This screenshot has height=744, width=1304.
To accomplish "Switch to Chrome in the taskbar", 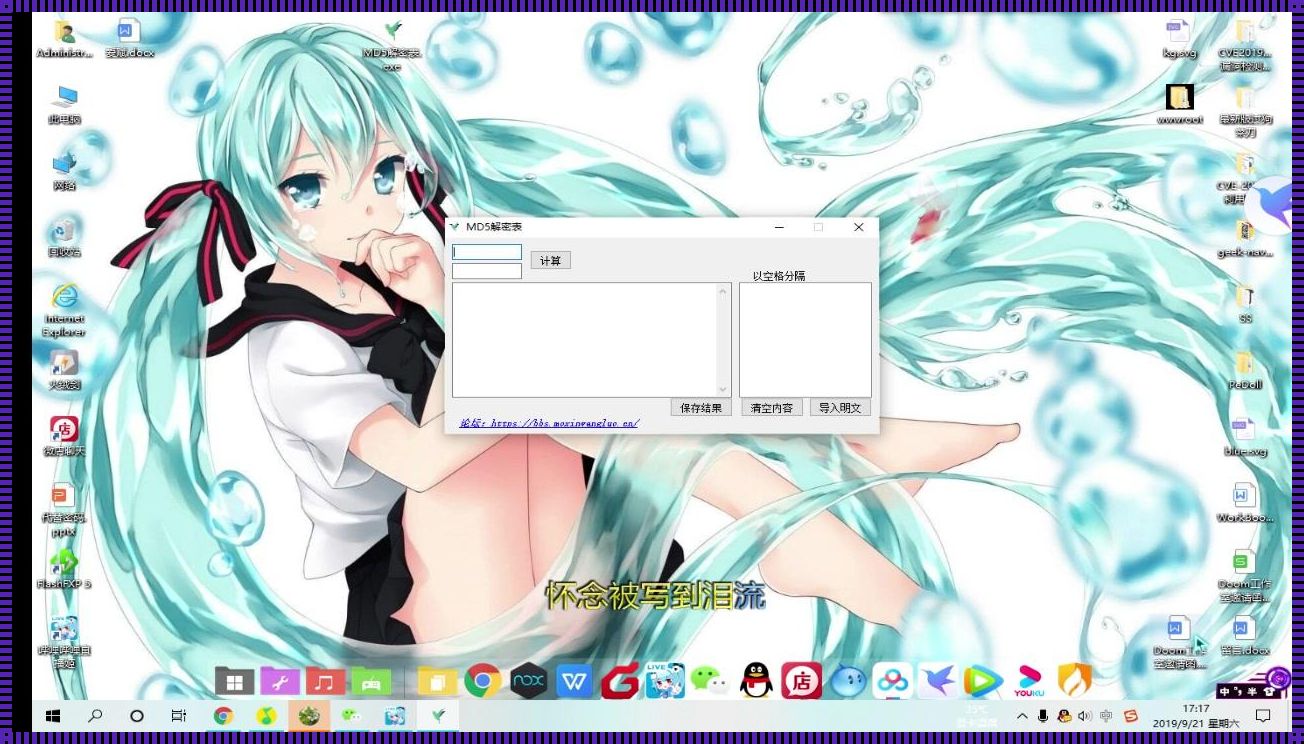I will (x=223, y=716).
